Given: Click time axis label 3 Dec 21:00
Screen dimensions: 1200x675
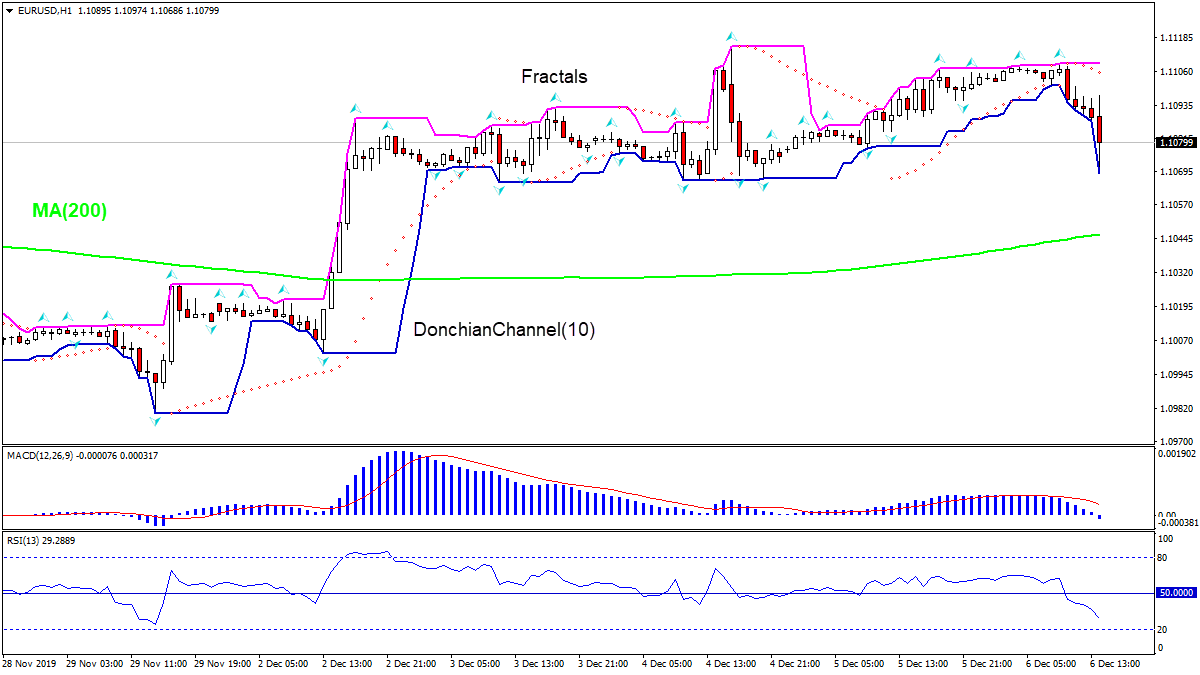Looking at the screenshot, I should click(x=605, y=663).
